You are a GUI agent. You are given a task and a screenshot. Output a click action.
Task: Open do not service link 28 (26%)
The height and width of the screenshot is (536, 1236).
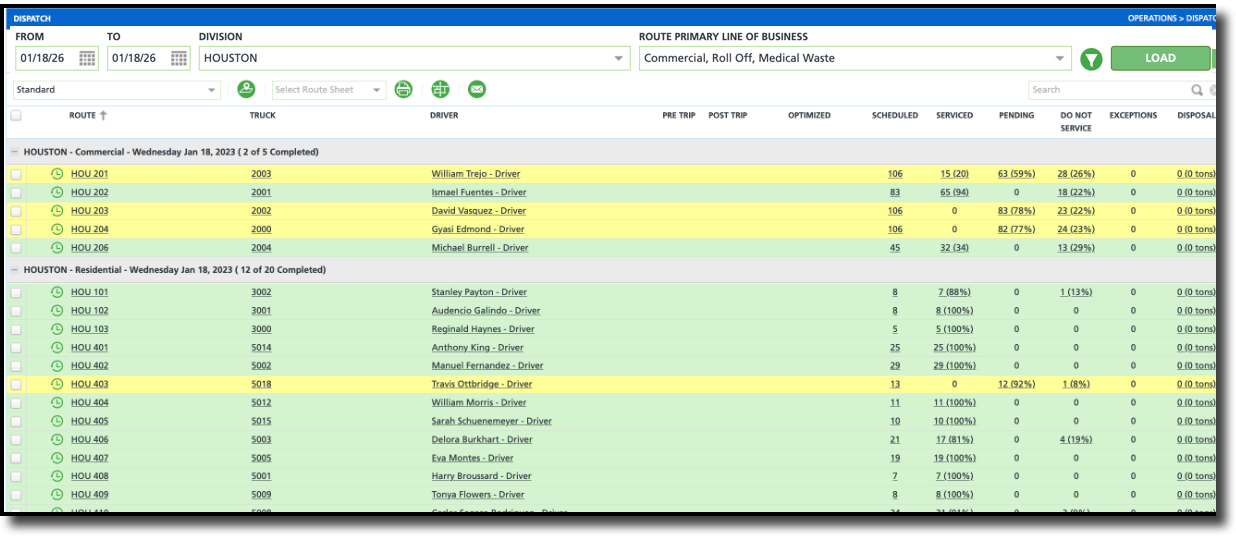pos(1076,174)
